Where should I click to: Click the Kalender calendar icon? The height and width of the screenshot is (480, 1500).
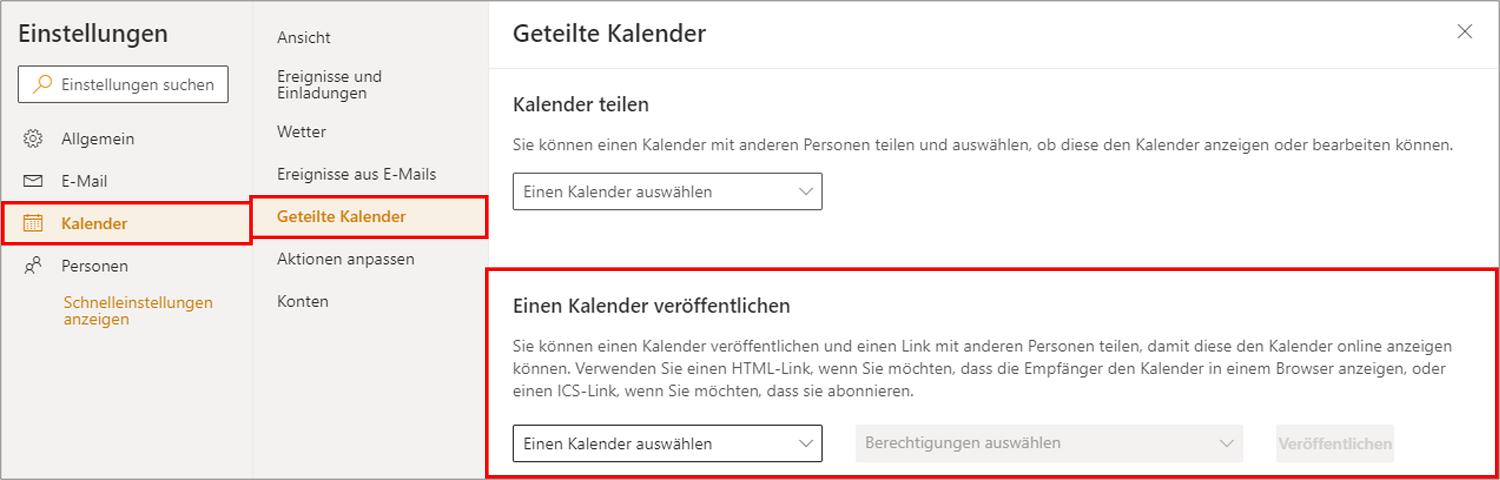tap(33, 223)
